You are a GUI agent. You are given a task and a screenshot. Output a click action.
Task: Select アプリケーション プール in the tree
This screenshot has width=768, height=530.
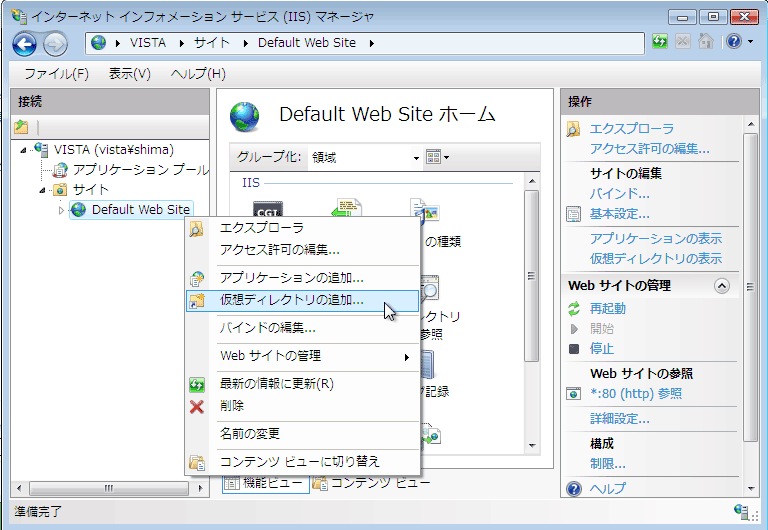(140, 170)
